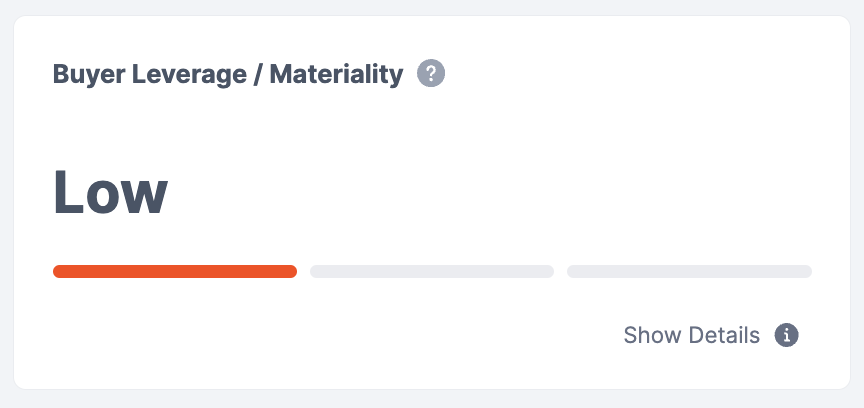Click the rightmost gray progress segment

(x=689, y=271)
